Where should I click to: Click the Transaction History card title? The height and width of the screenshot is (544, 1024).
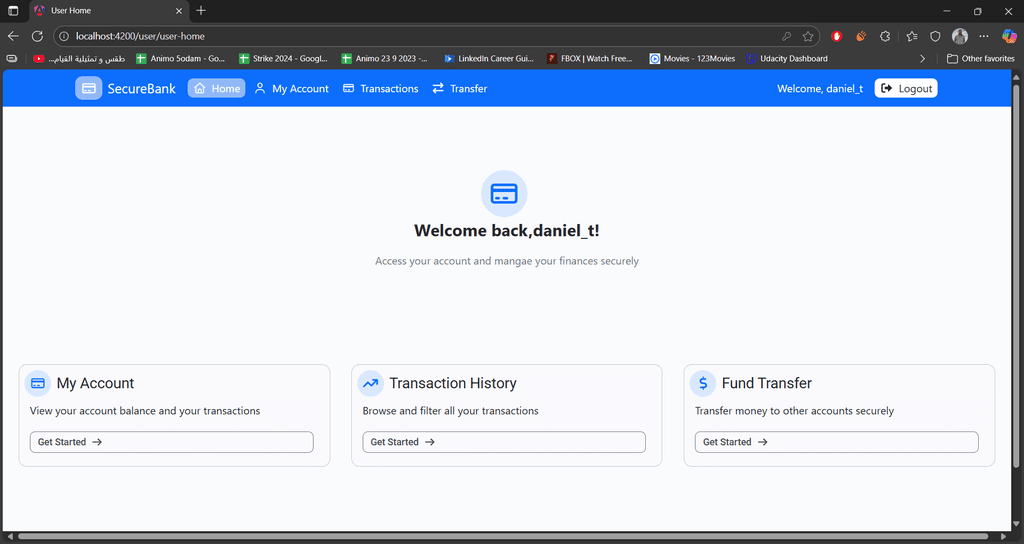453,383
